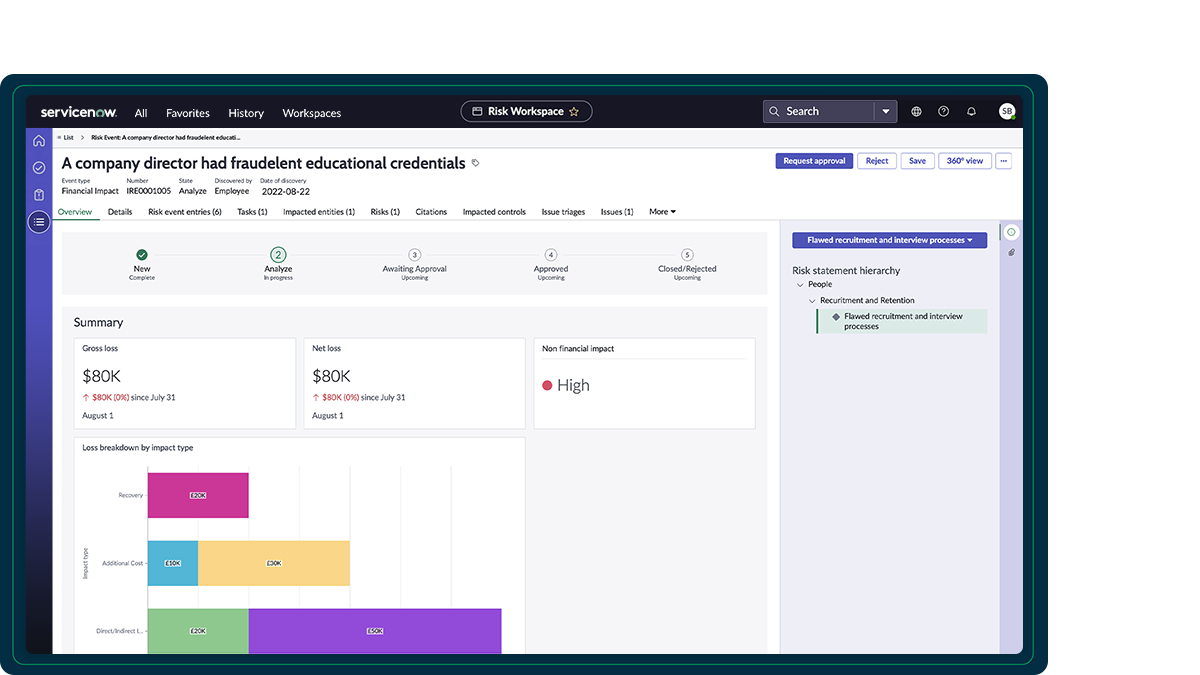Switch to the Risk event entries tab
This screenshot has height=675, width=1200.
[x=185, y=212]
